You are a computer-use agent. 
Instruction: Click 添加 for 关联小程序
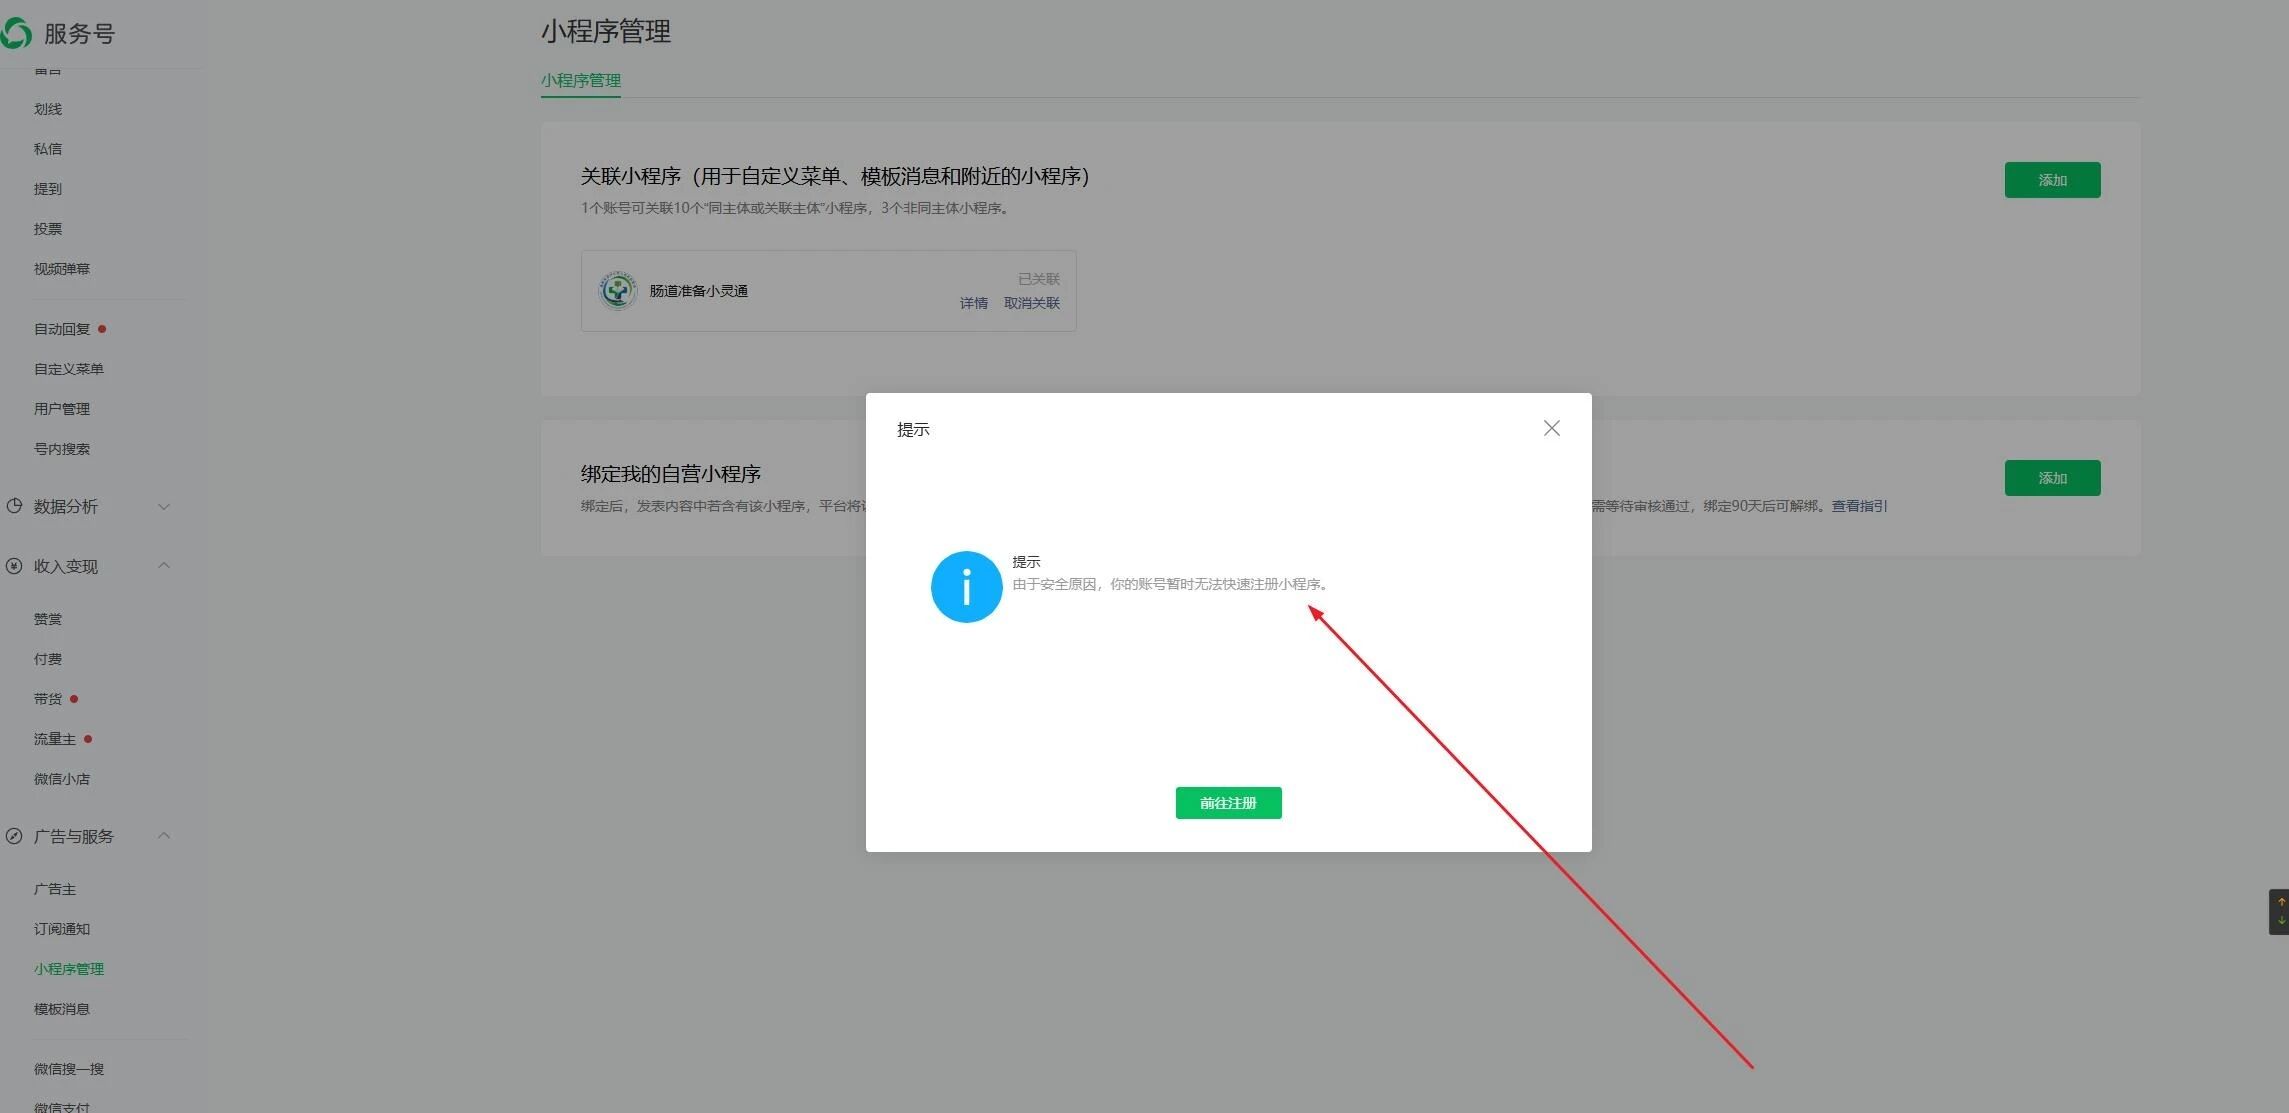point(2052,180)
